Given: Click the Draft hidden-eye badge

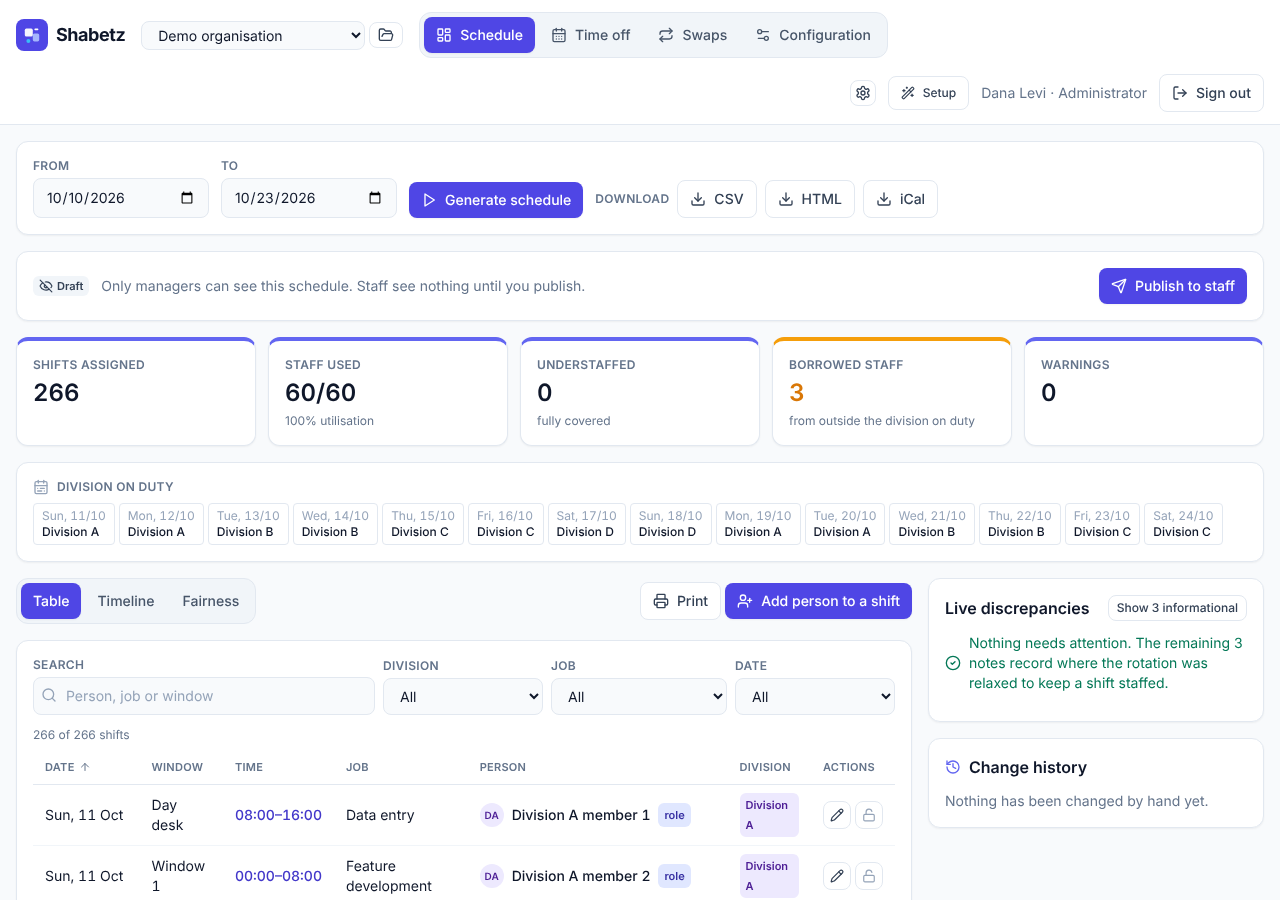Looking at the screenshot, I should click(61, 286).
